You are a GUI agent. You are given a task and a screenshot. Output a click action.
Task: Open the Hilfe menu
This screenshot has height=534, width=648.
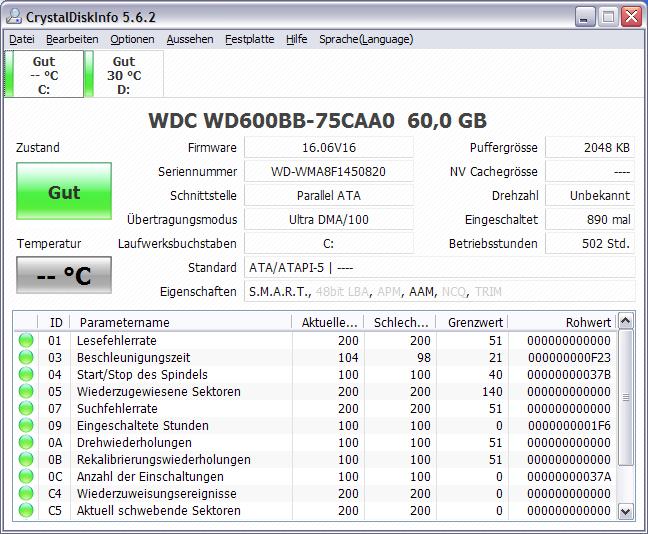(x=297, y=39)
